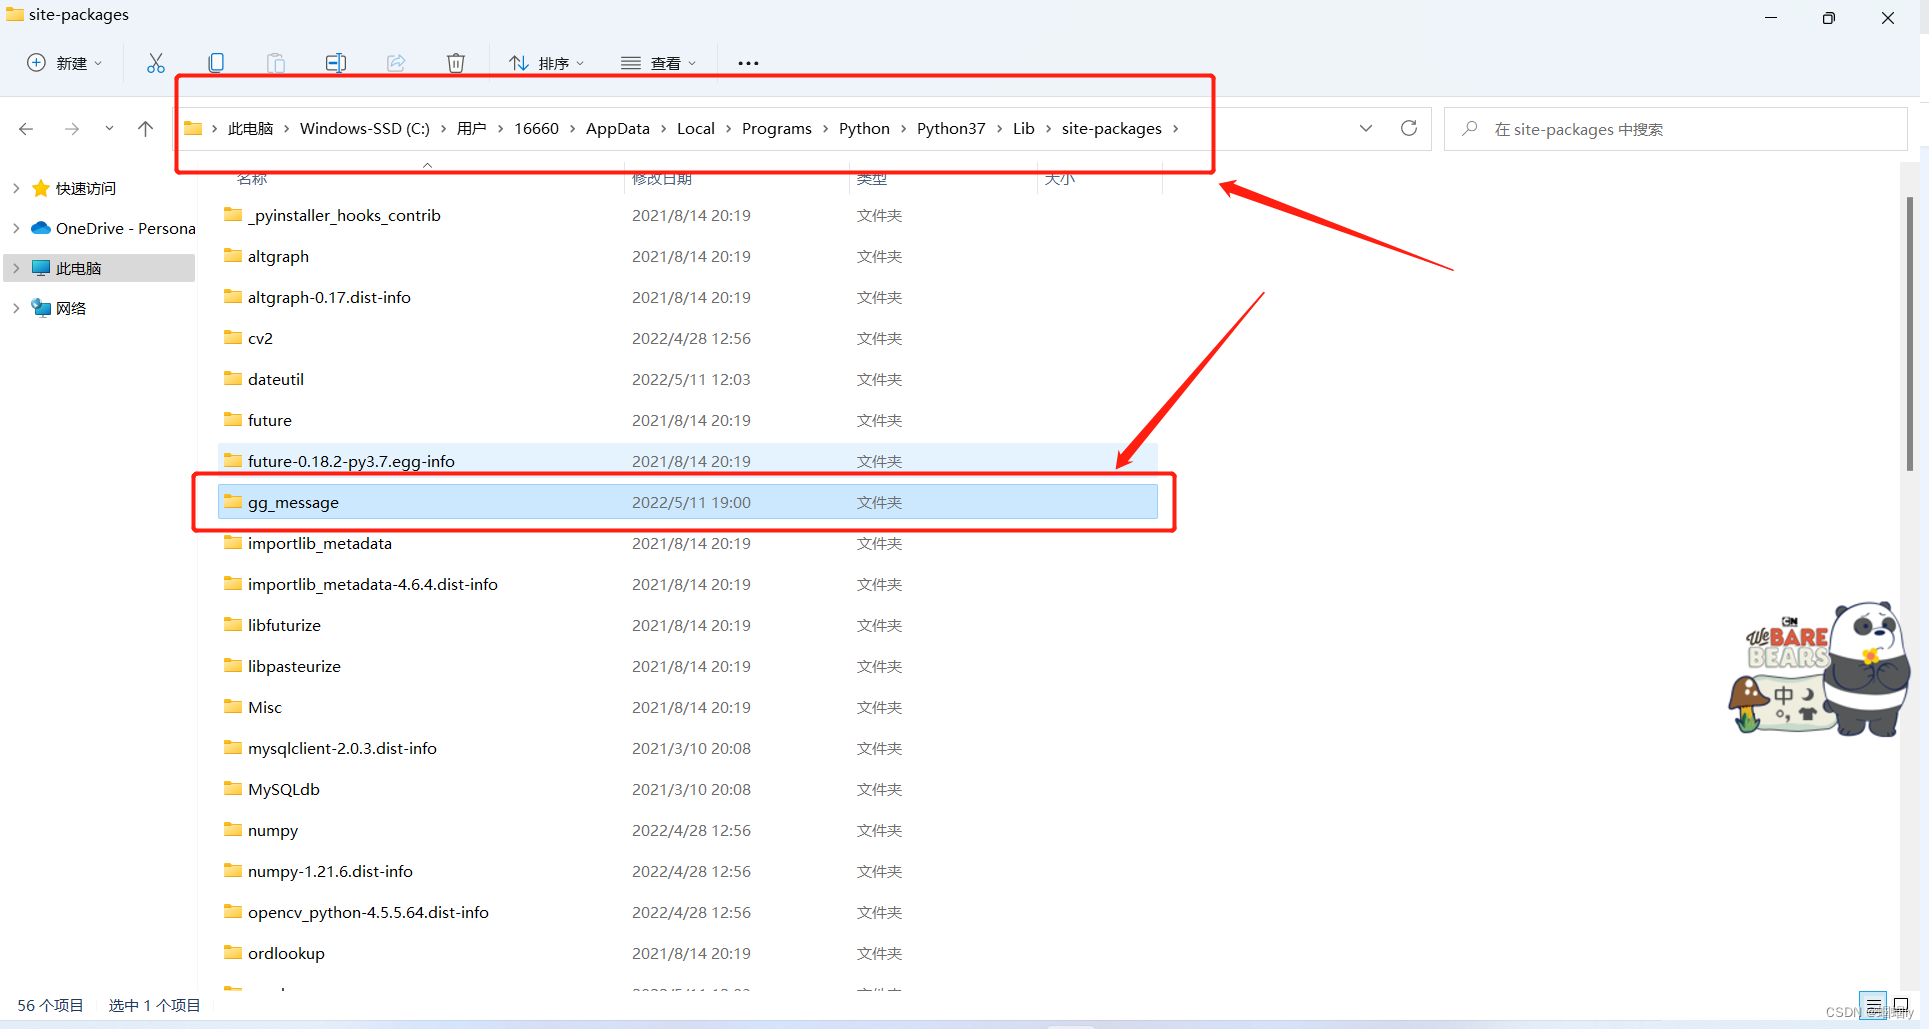Select the dateutil folder
The image size is (1929, 1029).
(x=687, y=379)
